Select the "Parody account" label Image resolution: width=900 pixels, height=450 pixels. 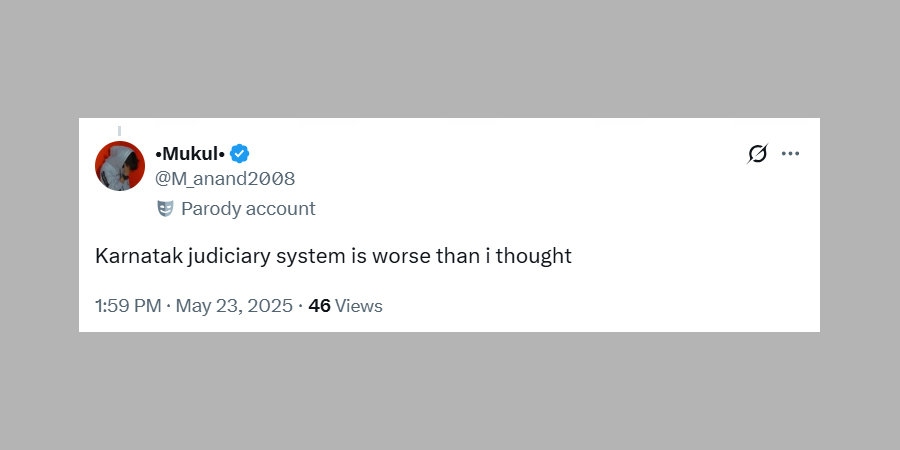click(x=248, y=209)
